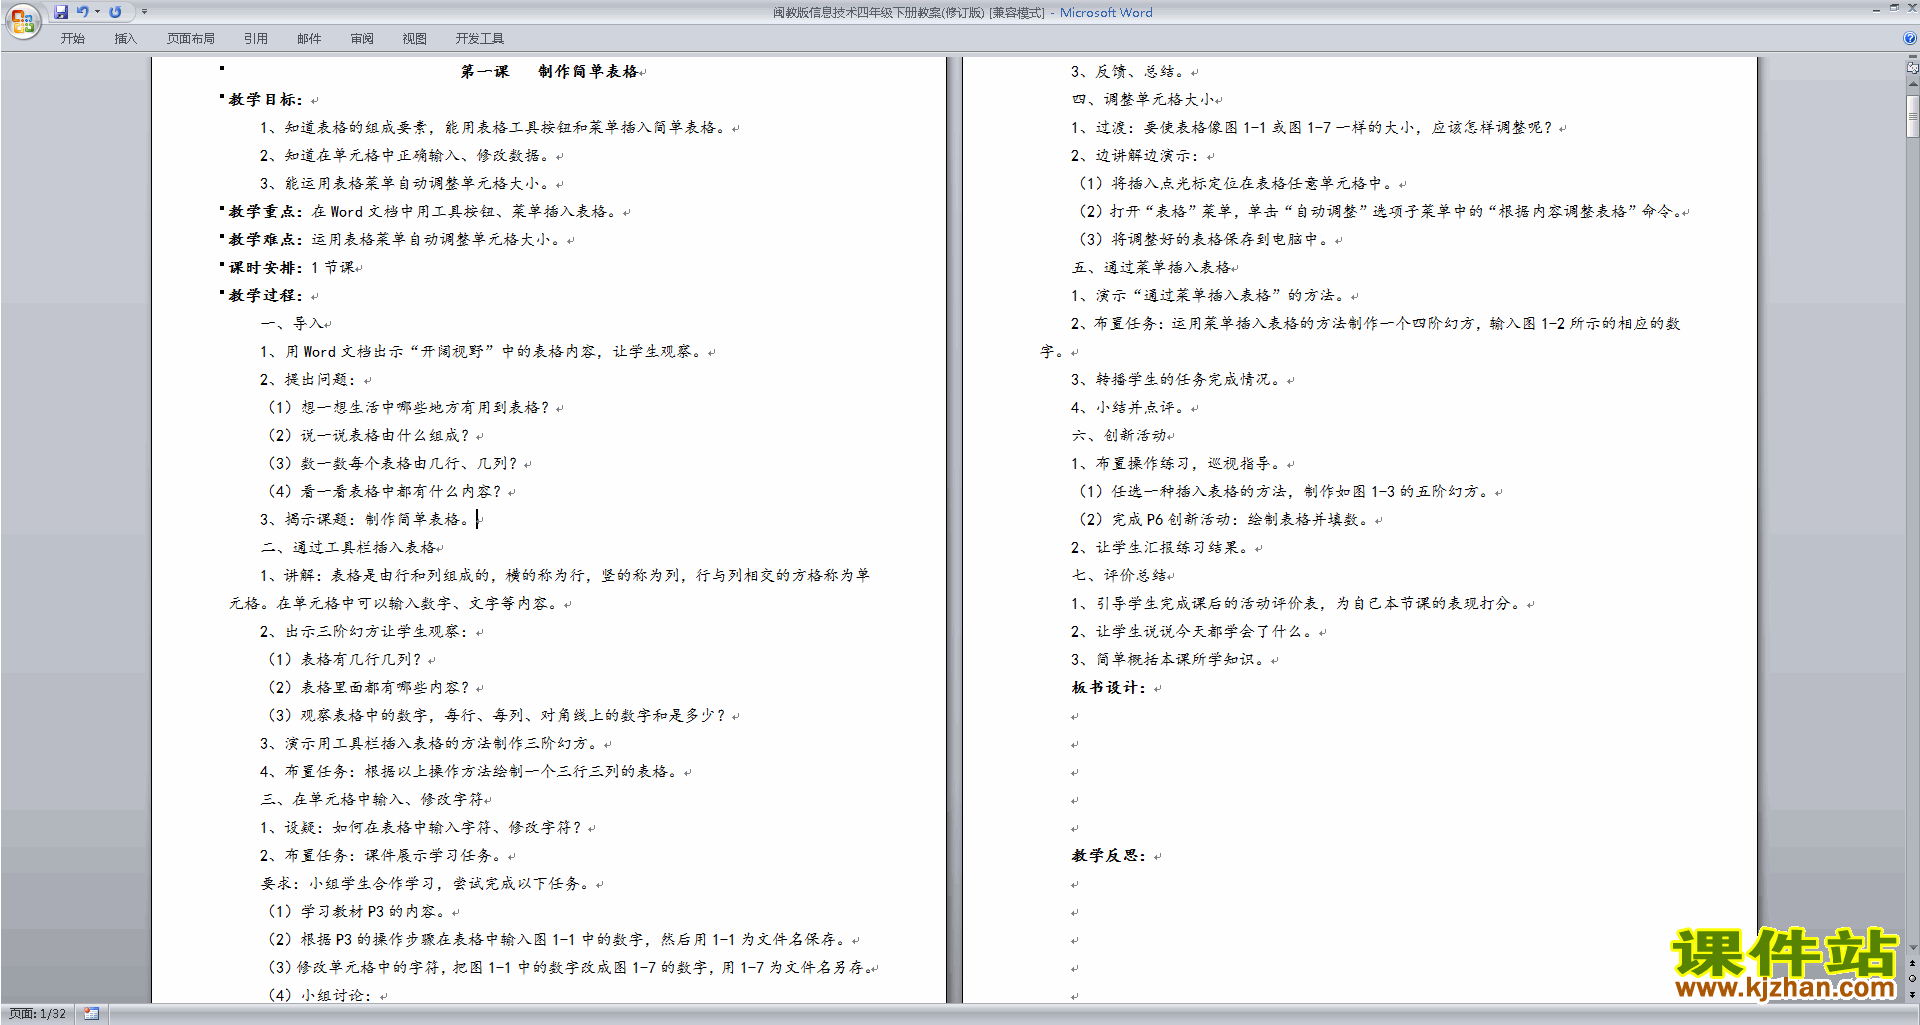Viewport: 1920px width, 1025px height.
Task: Open the 邮件 ribbon tab
Action: [309, 39]
